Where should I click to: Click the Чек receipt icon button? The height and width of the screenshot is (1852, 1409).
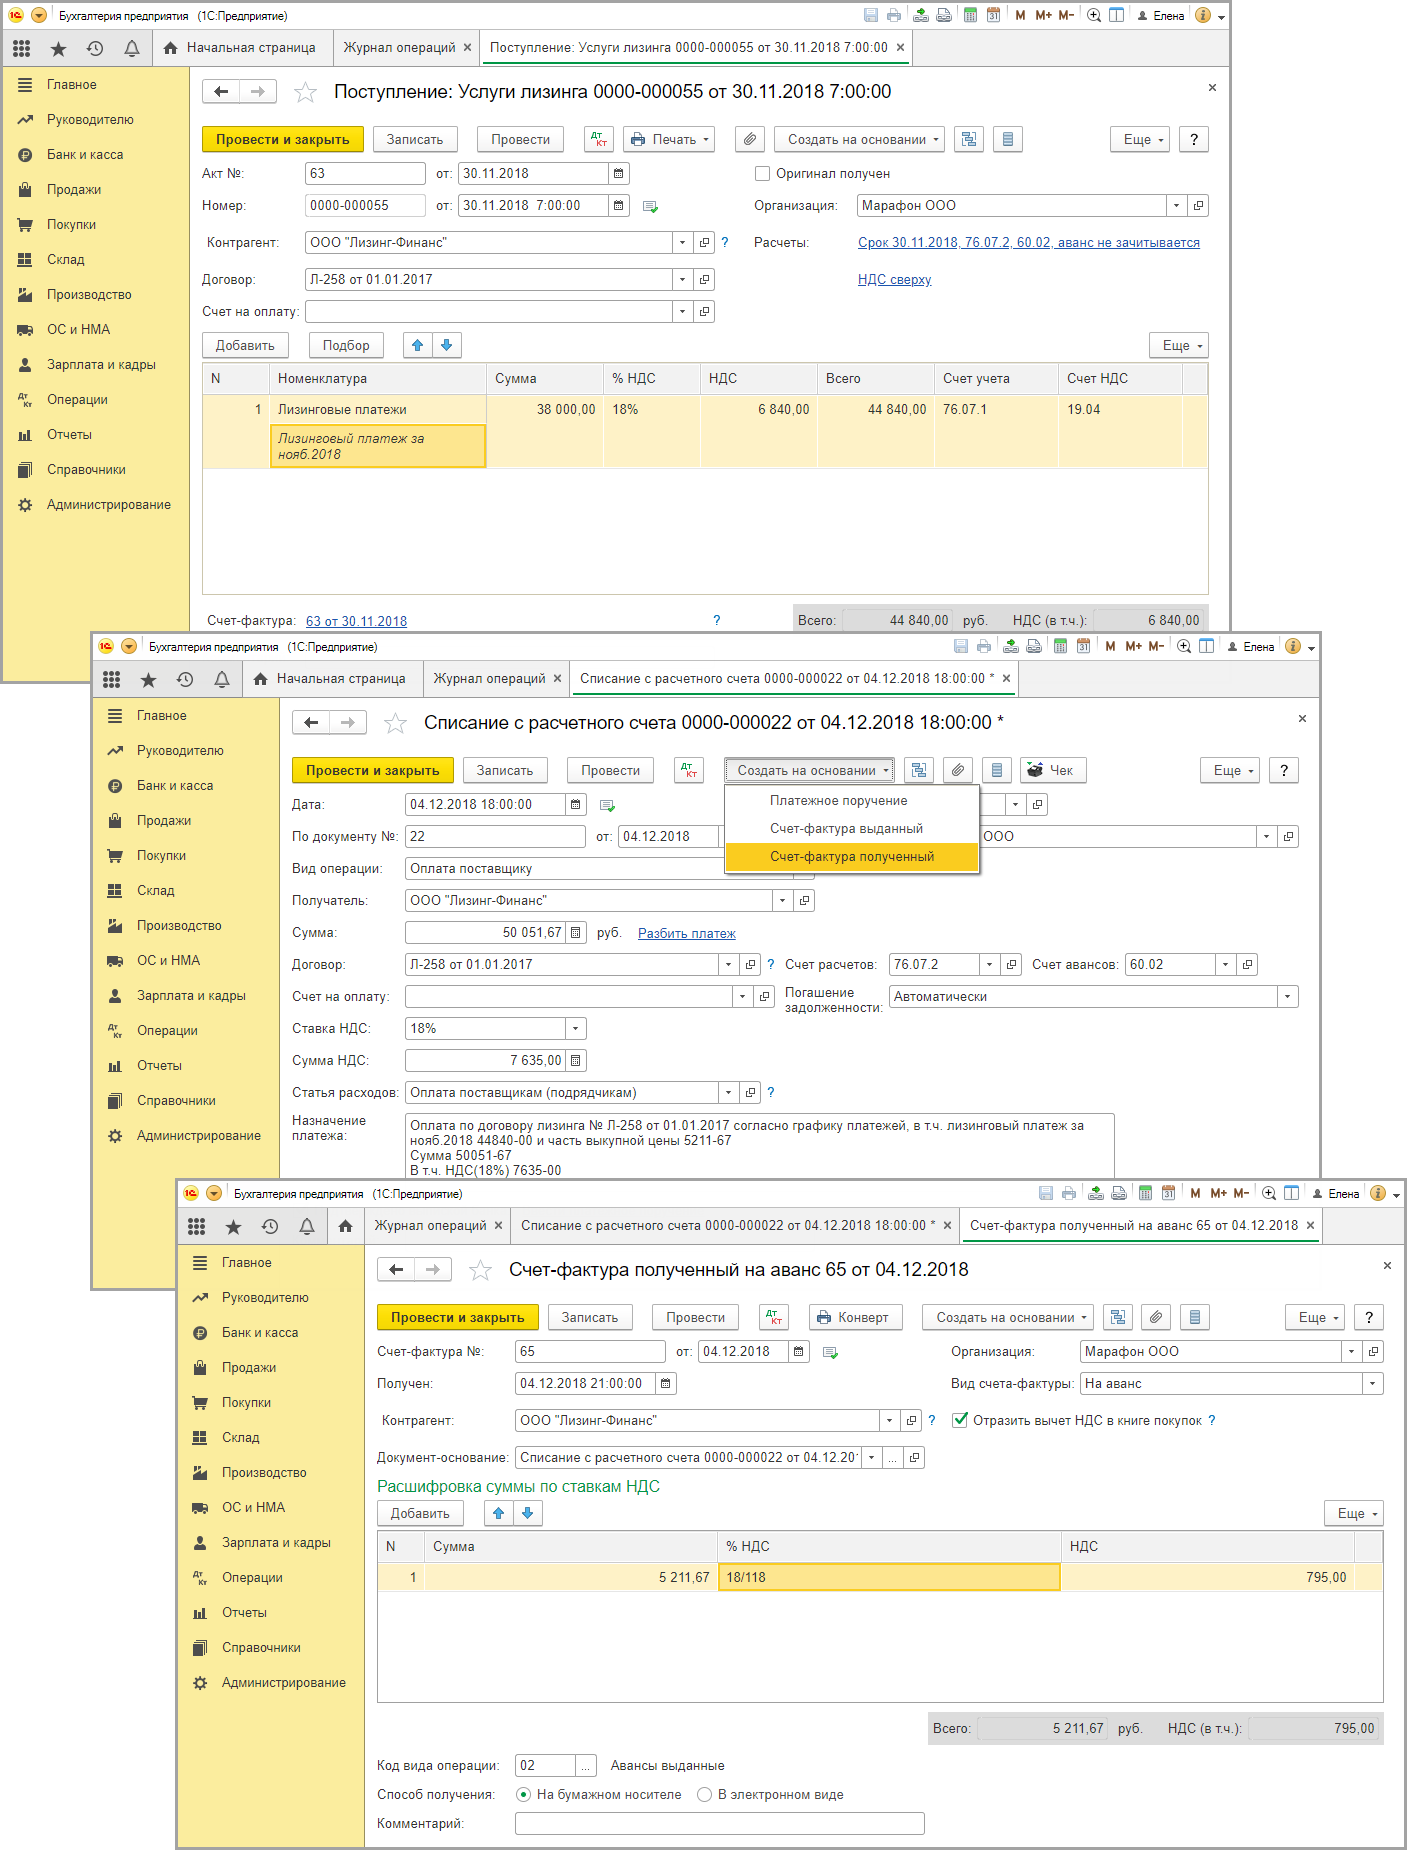(x=1052, y=771)
